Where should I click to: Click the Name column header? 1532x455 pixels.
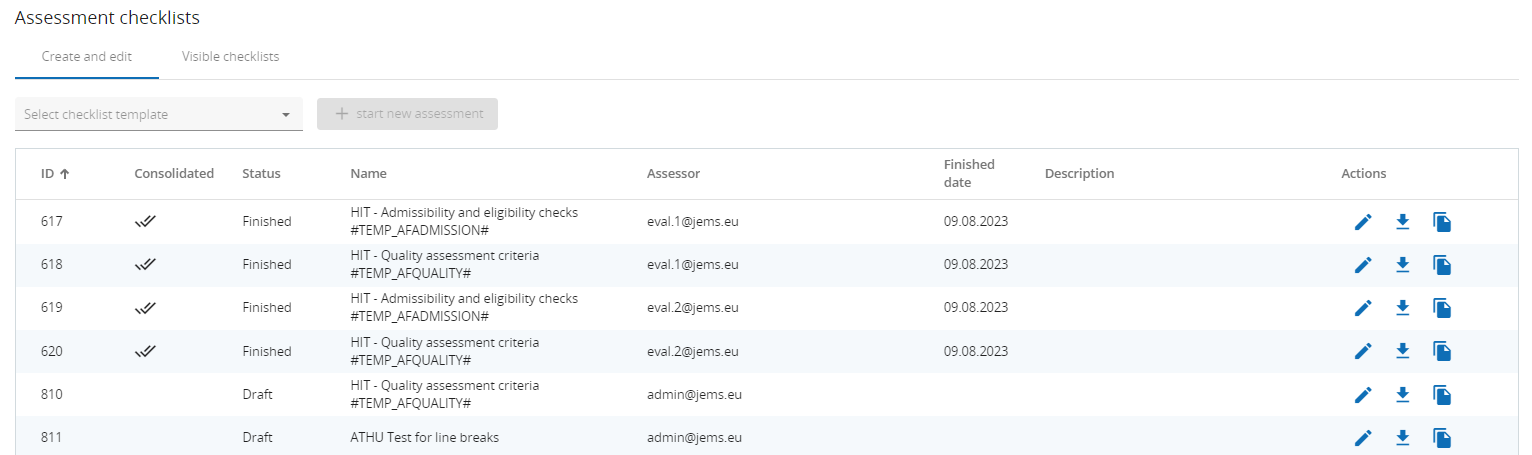point(368,174)
